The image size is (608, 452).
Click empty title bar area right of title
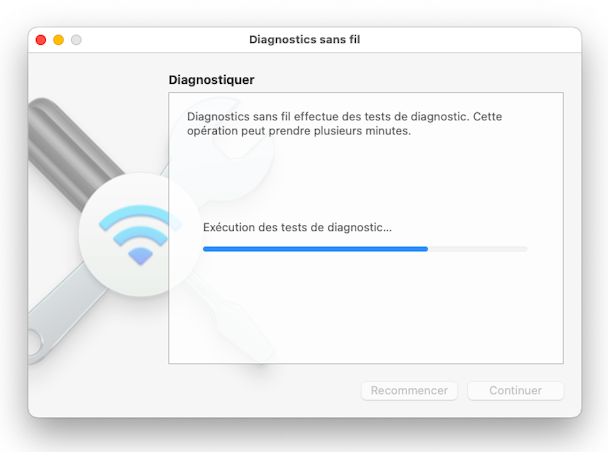coord(465,40)
